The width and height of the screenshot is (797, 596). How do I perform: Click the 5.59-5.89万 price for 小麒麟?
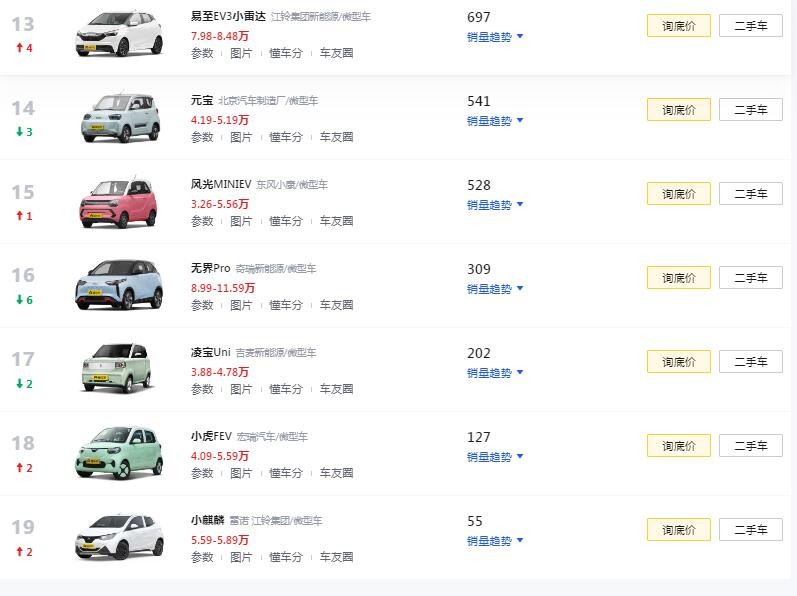click(219, 540)
